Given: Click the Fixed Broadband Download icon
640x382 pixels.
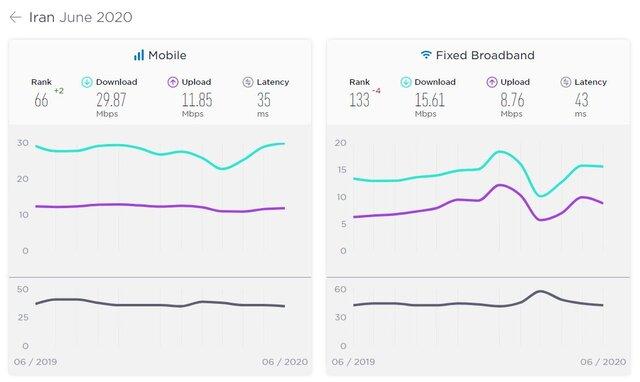Looking at the screenshot, I should [406, 82].
